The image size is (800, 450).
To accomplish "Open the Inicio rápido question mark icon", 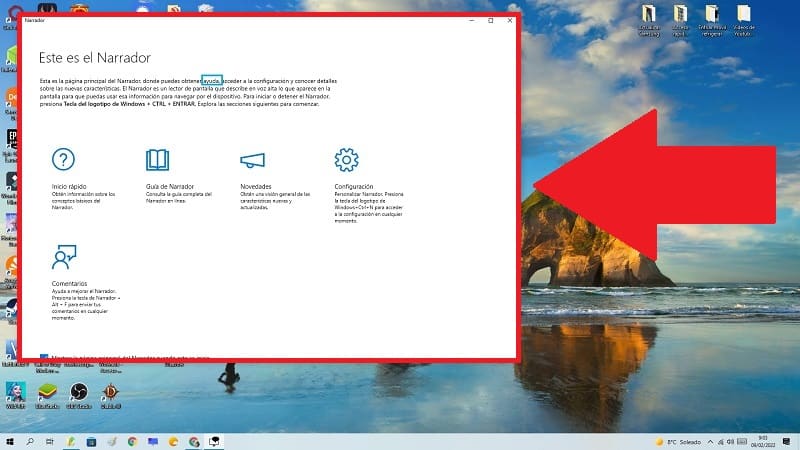I will (63, 159).
